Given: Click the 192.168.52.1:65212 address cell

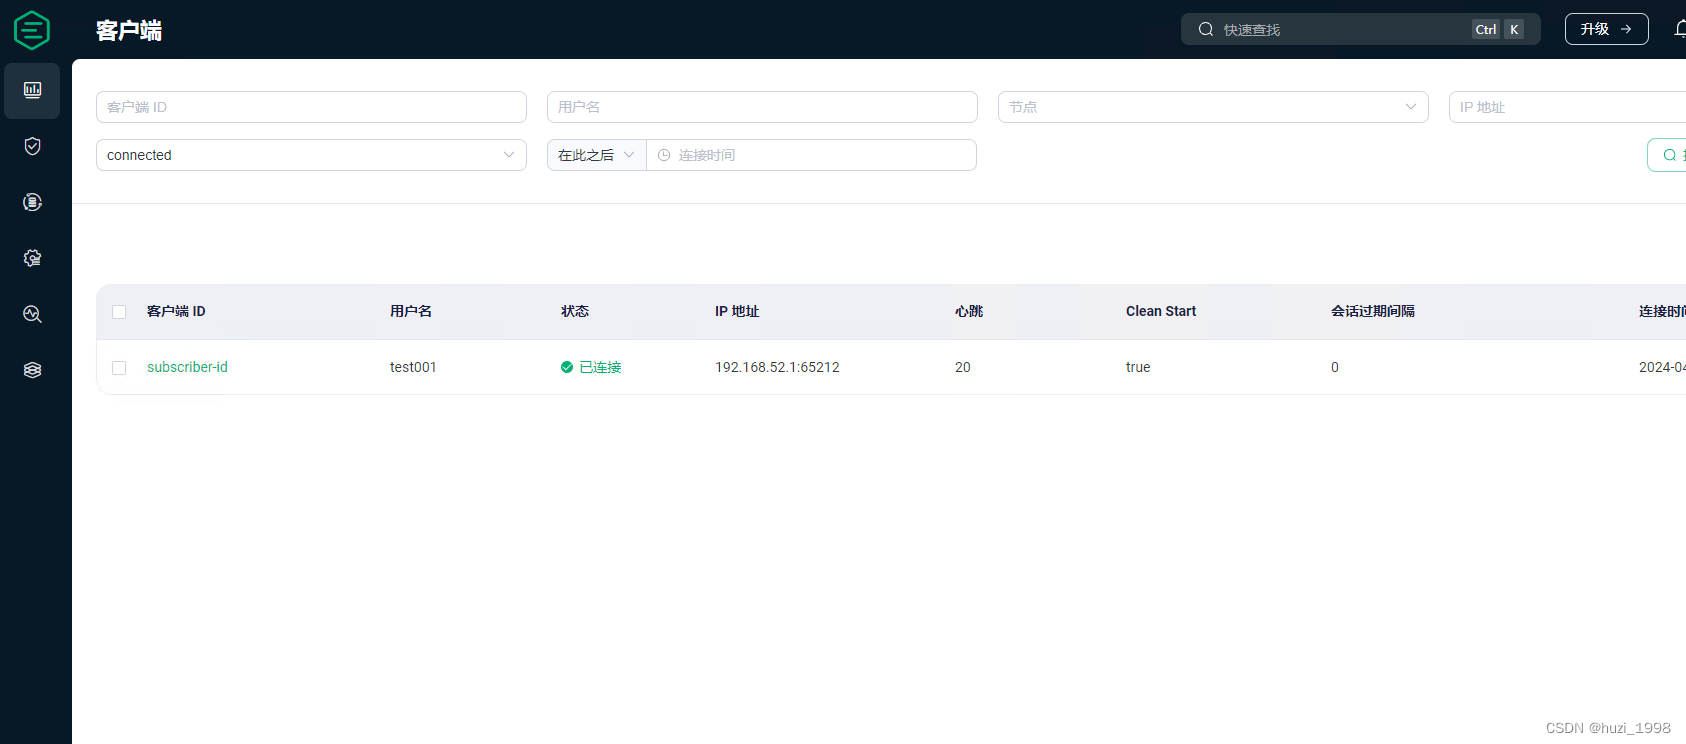Looking at the screenshot, I should (777, 367).
